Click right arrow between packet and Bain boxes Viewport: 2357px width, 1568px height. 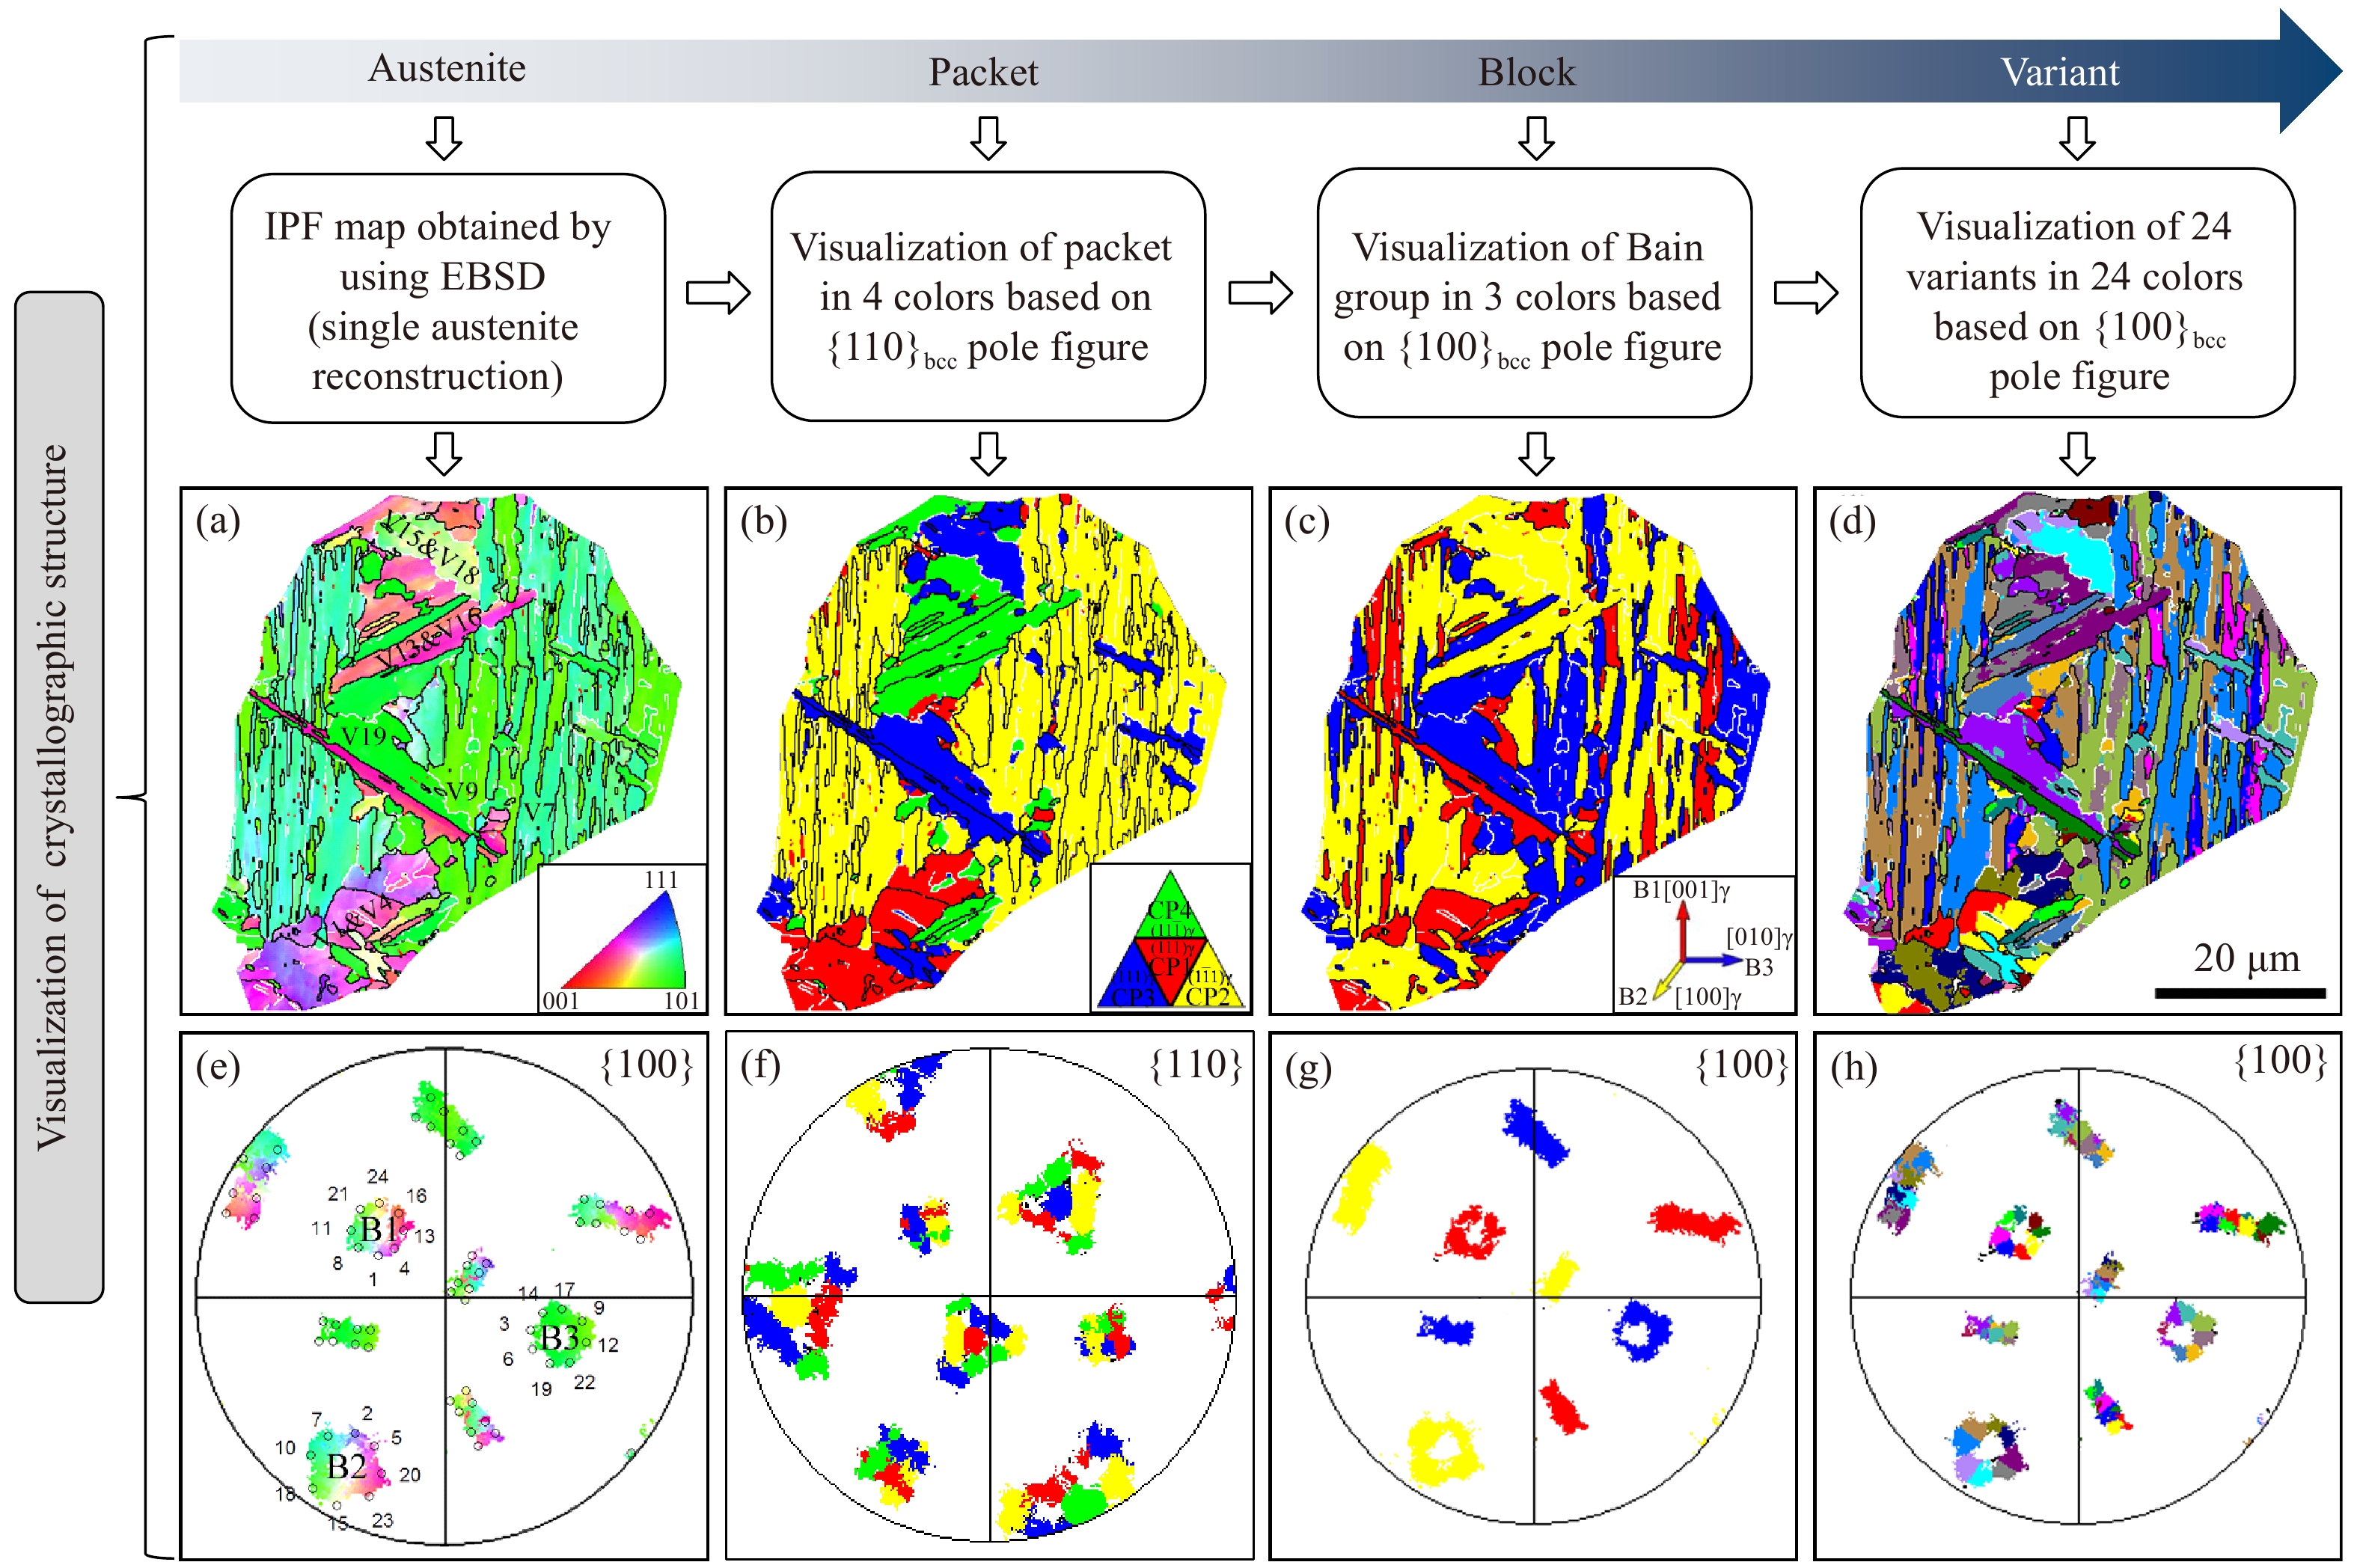coord(1260,293)
